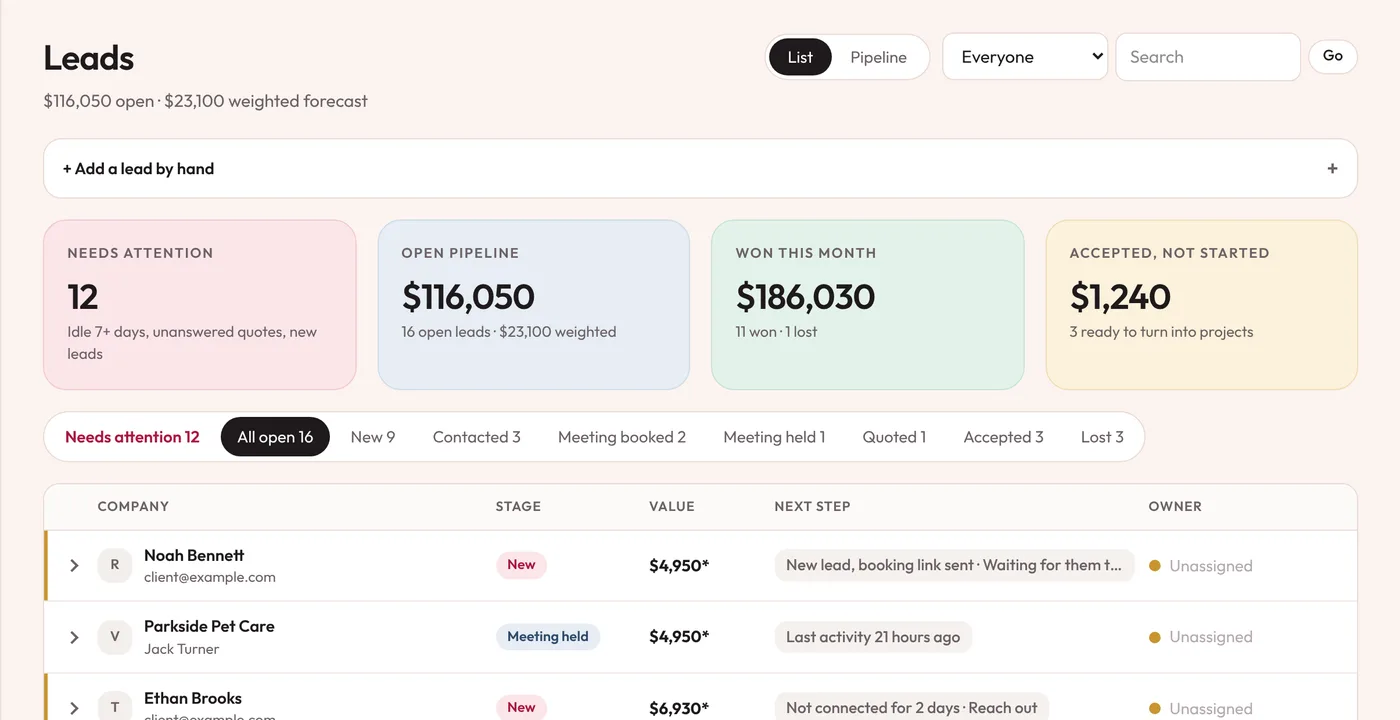
Task: Expand the Noah Bennett row
Action: (x=74, y=565)
